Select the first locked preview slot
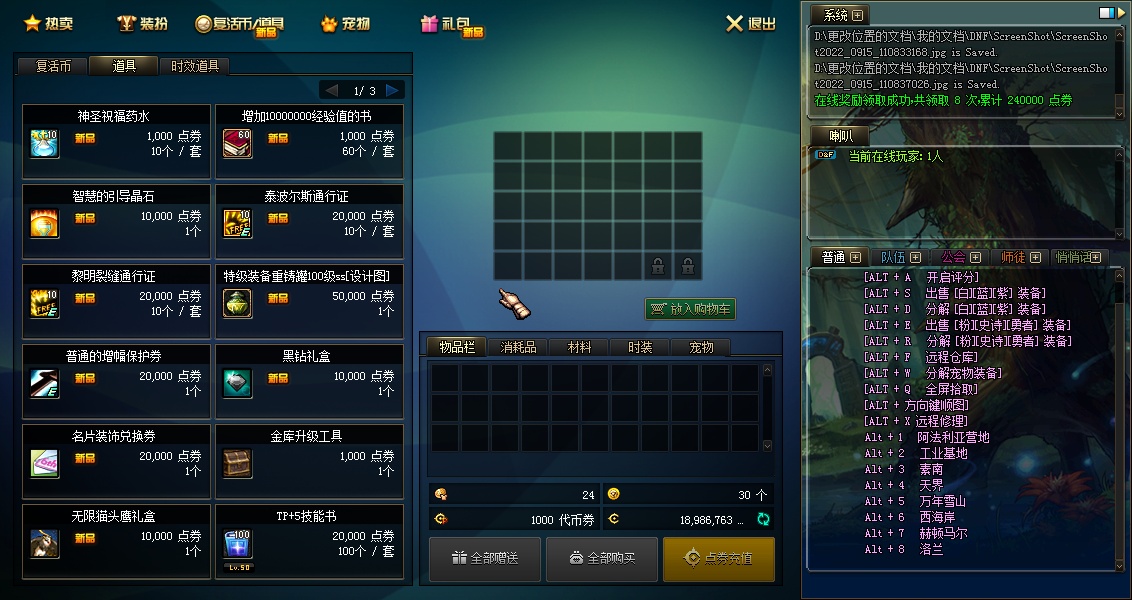This screenshot has height=600, width=1132. pos(658,266)
